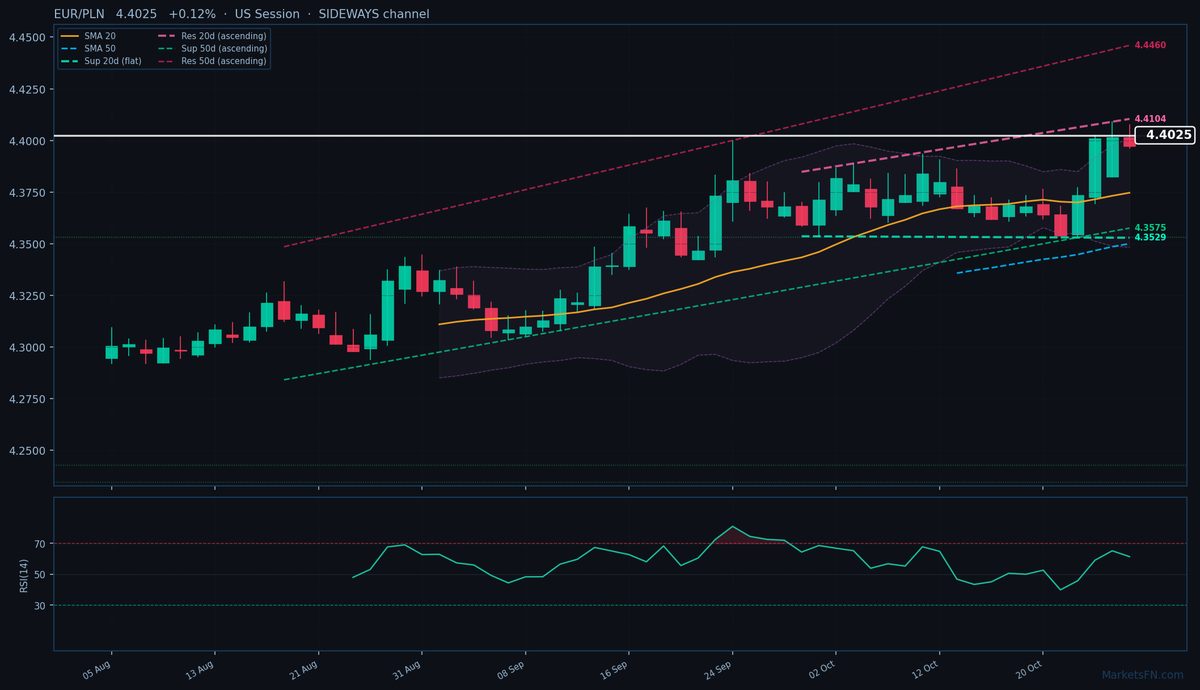Screen dimensions: 1200x690
Task: Click the RSI(14) axis title
Action: coord(22,575)
